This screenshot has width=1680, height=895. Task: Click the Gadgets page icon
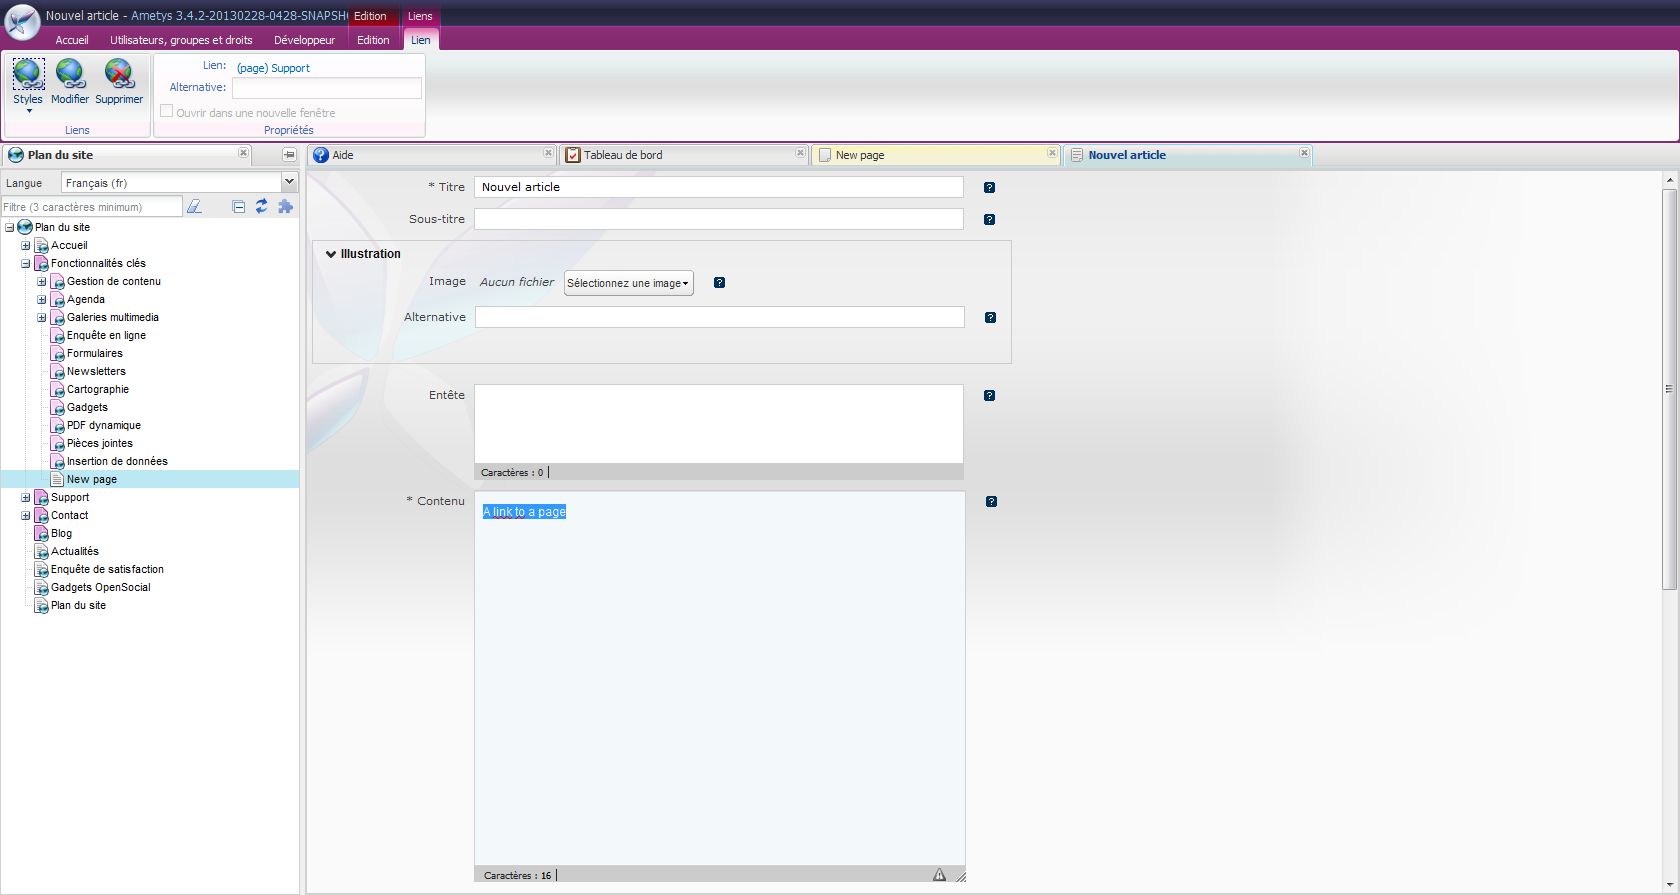coord(57,408)
